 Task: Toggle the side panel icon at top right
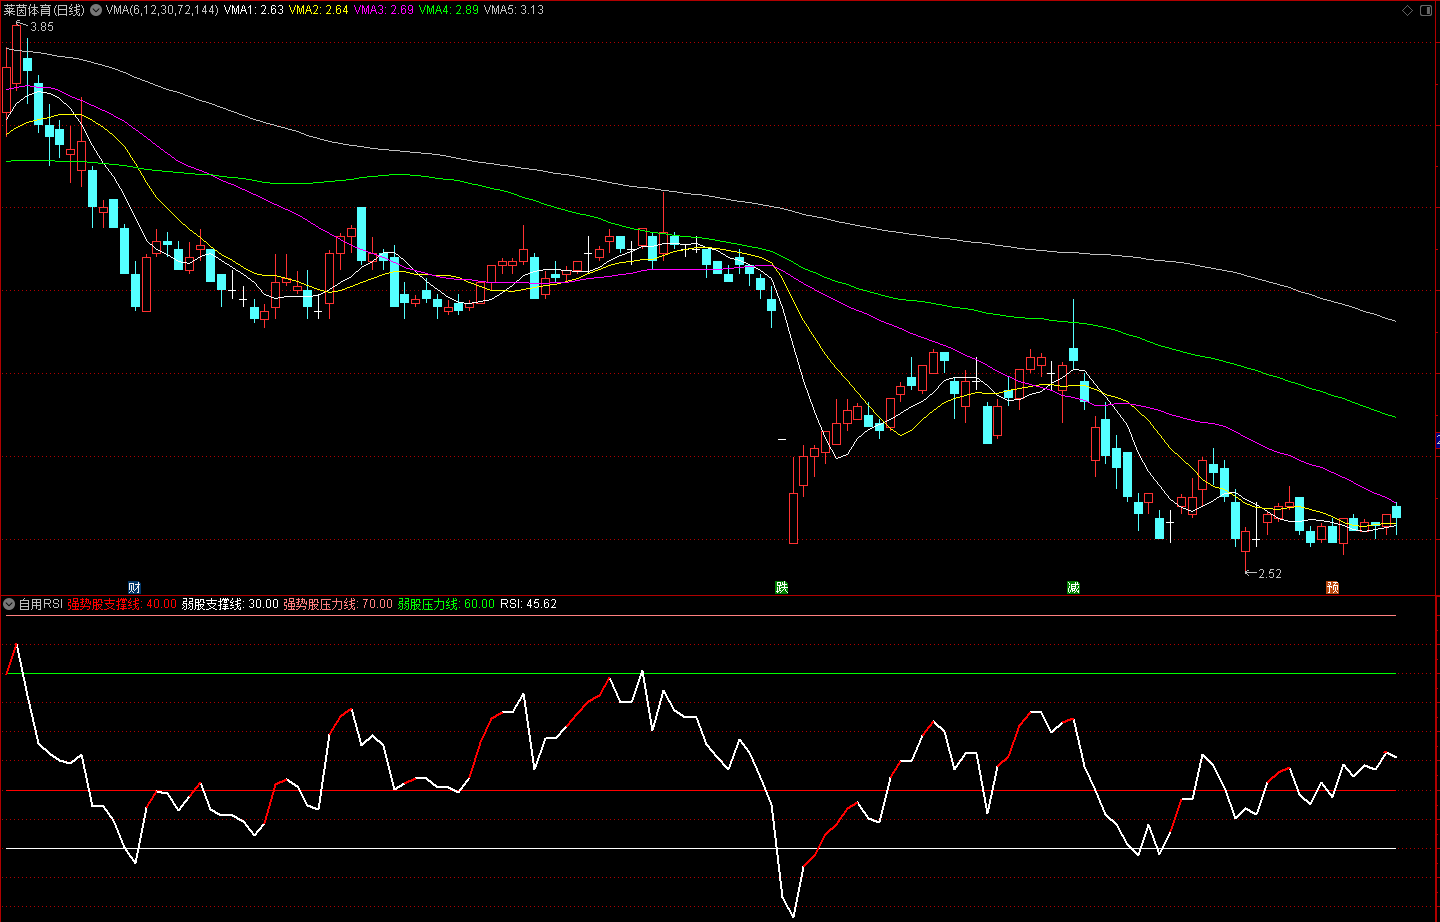[1427, 10]
